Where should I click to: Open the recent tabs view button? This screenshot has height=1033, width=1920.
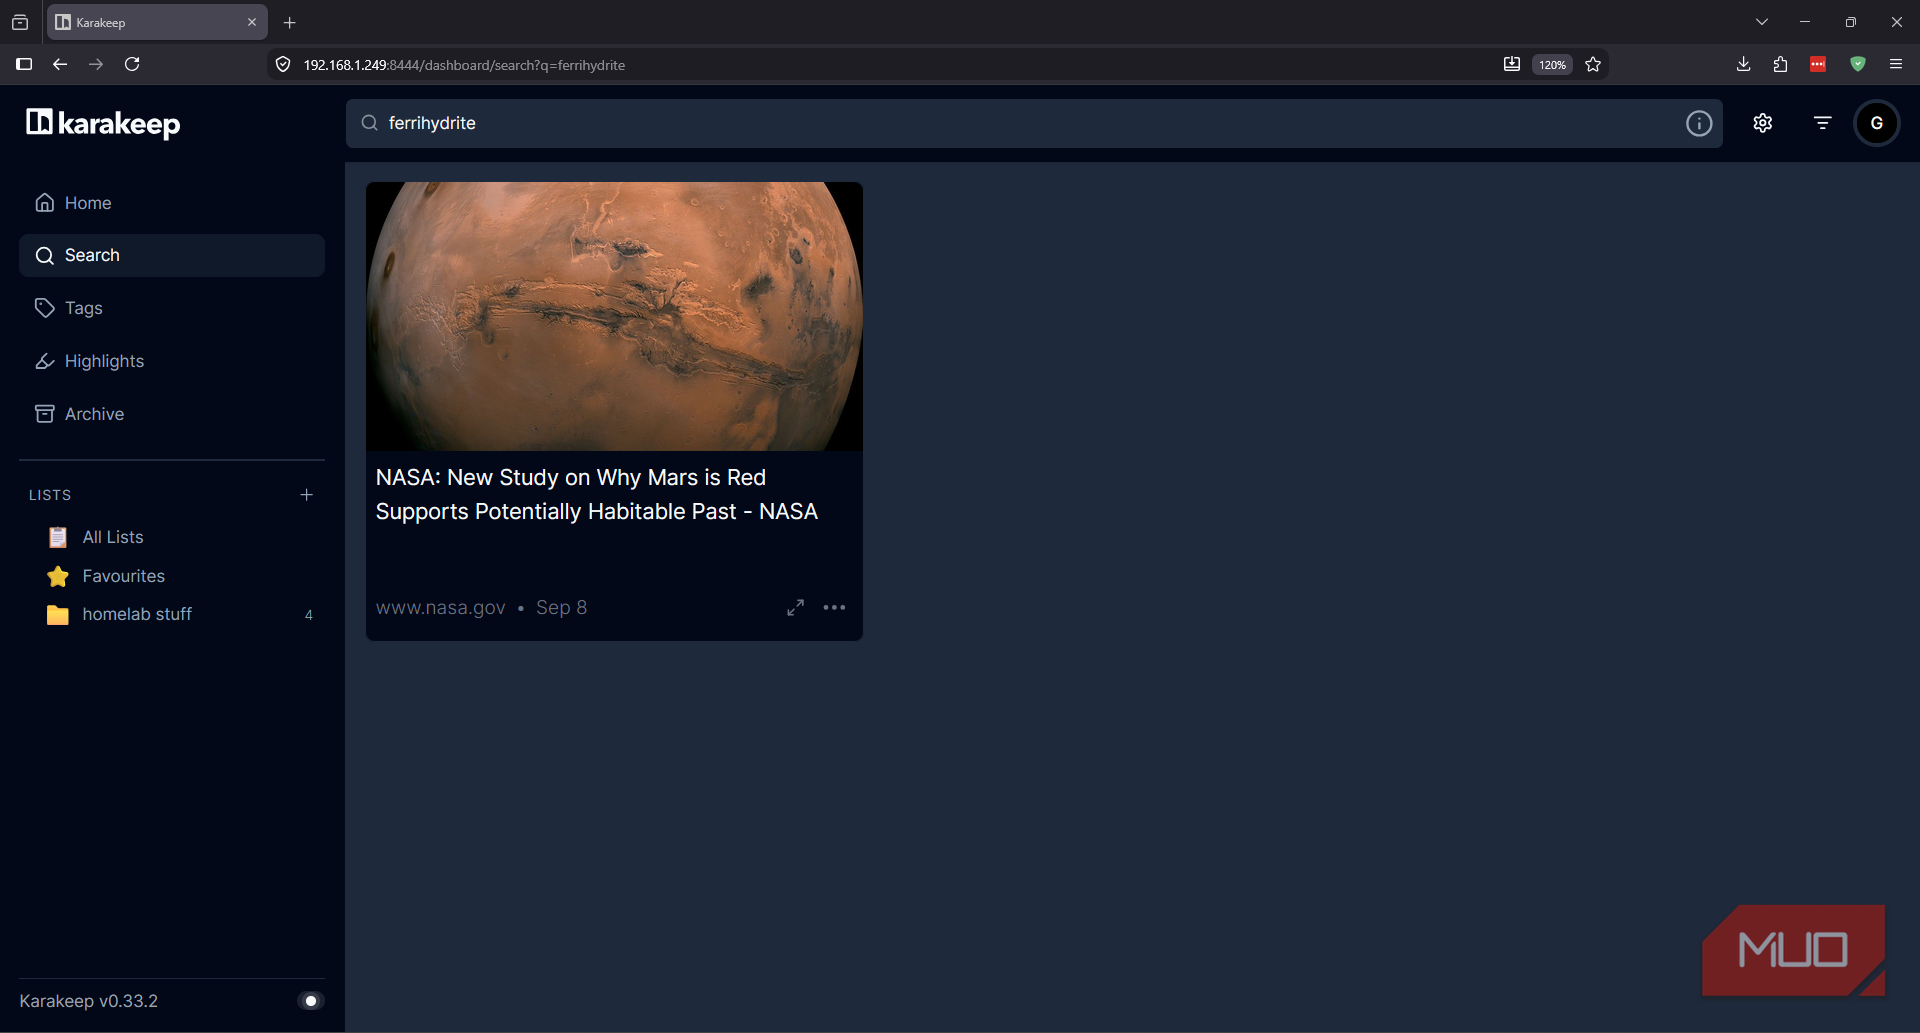[x=20, y=22]
